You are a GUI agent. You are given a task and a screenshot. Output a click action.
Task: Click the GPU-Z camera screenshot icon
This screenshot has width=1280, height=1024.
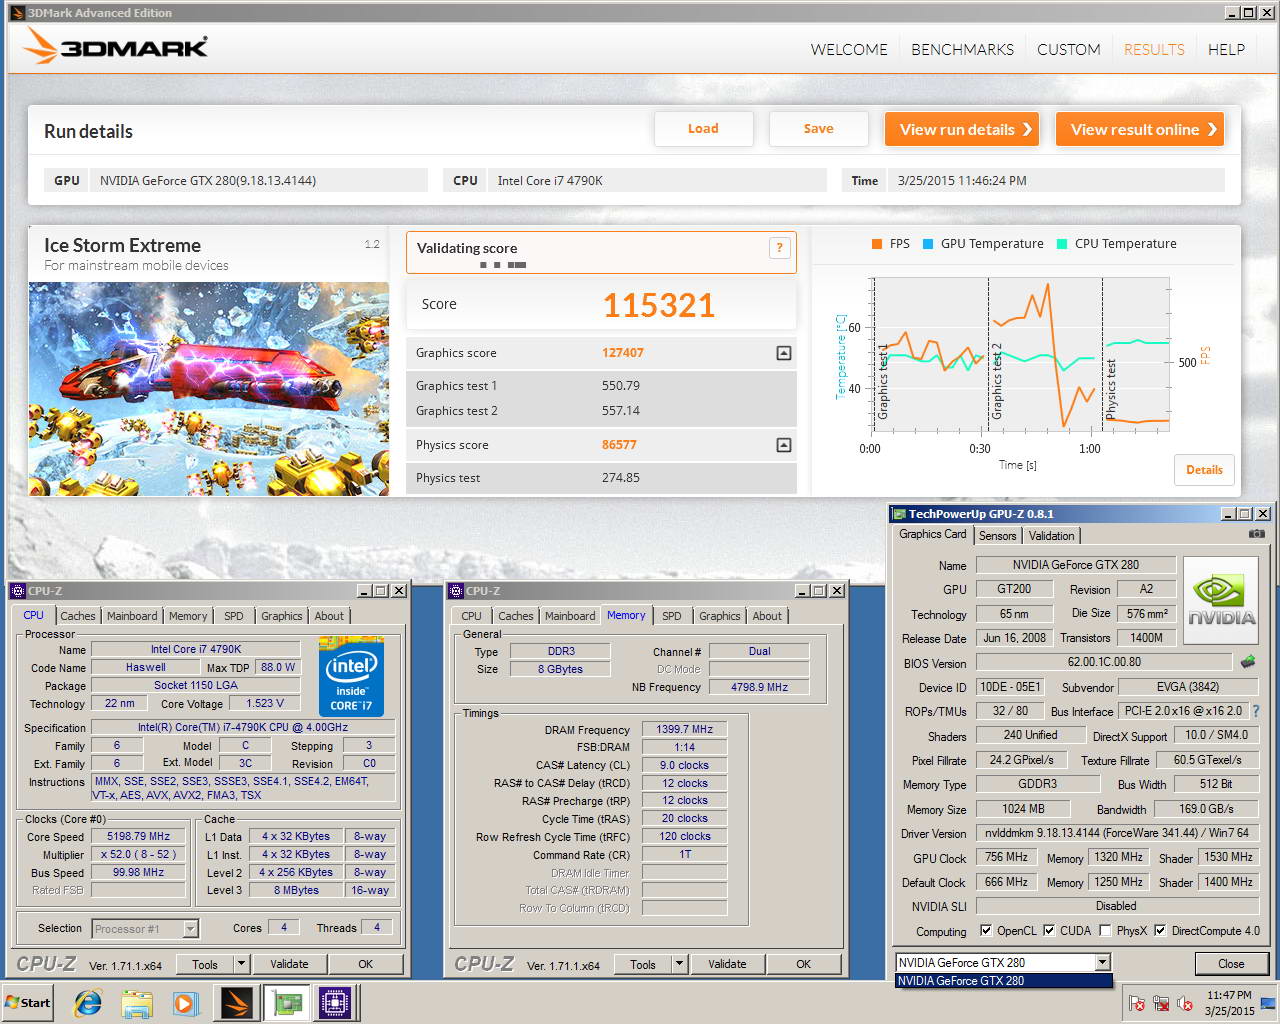(1257, 534)
